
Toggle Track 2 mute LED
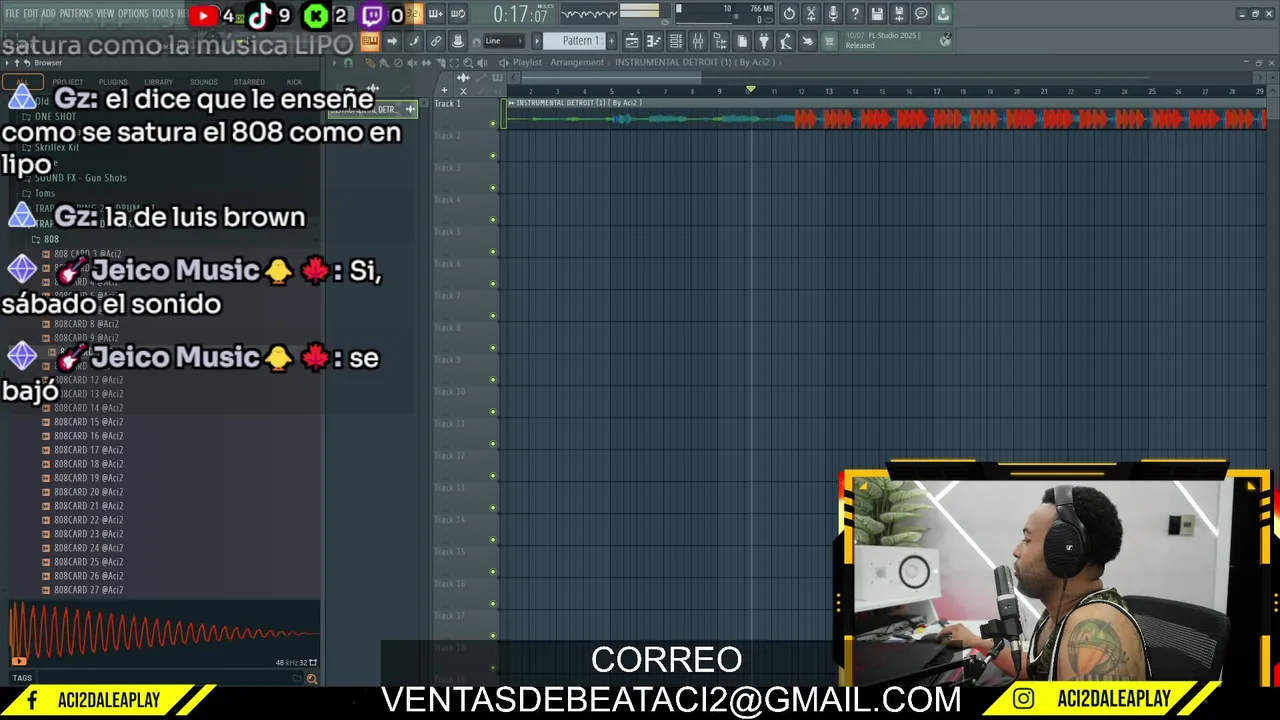pos(493,155)
